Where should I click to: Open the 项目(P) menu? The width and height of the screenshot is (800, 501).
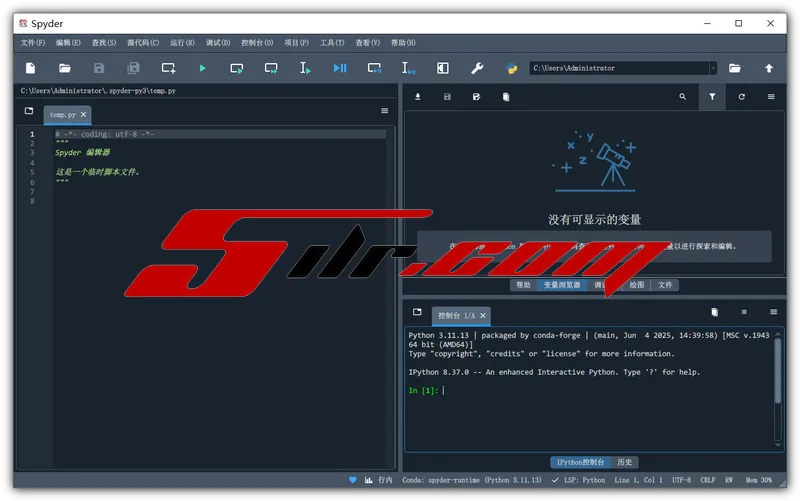(x=296, y=43)
